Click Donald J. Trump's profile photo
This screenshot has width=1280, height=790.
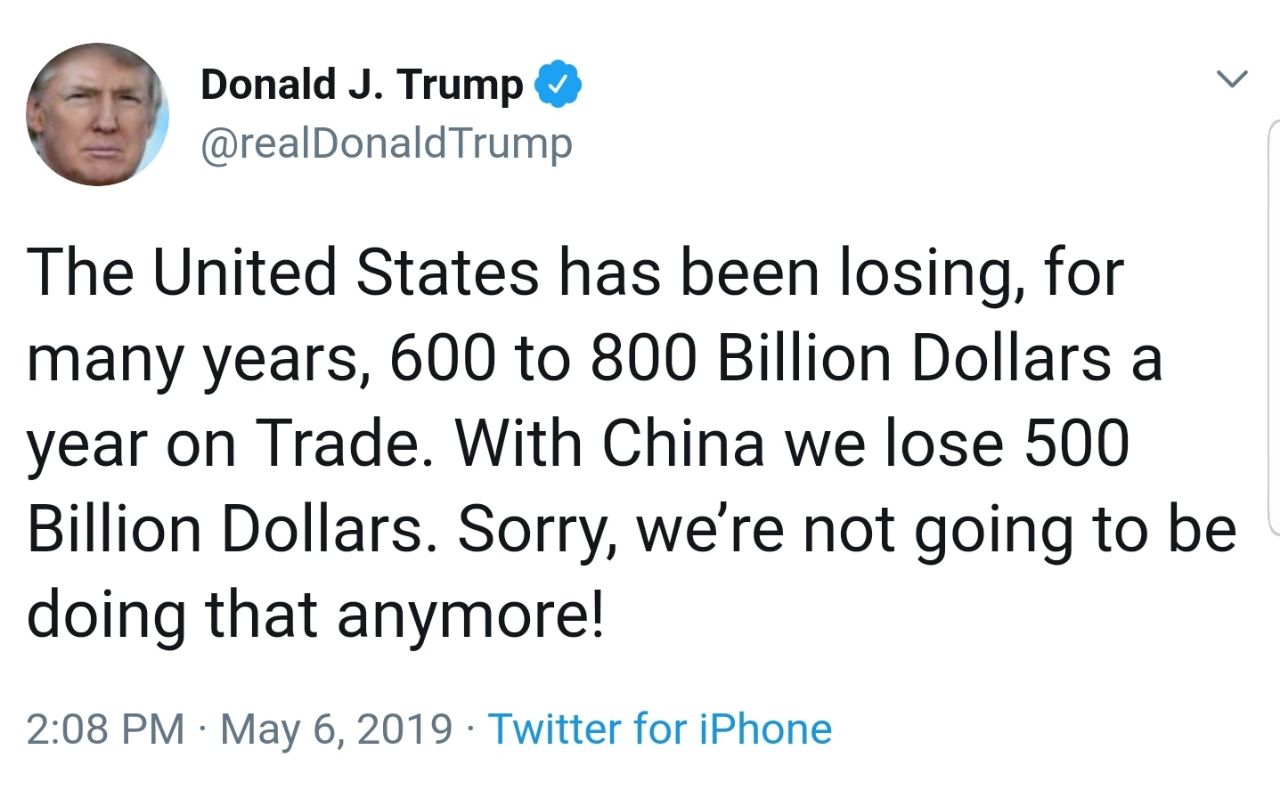[97, 114]
